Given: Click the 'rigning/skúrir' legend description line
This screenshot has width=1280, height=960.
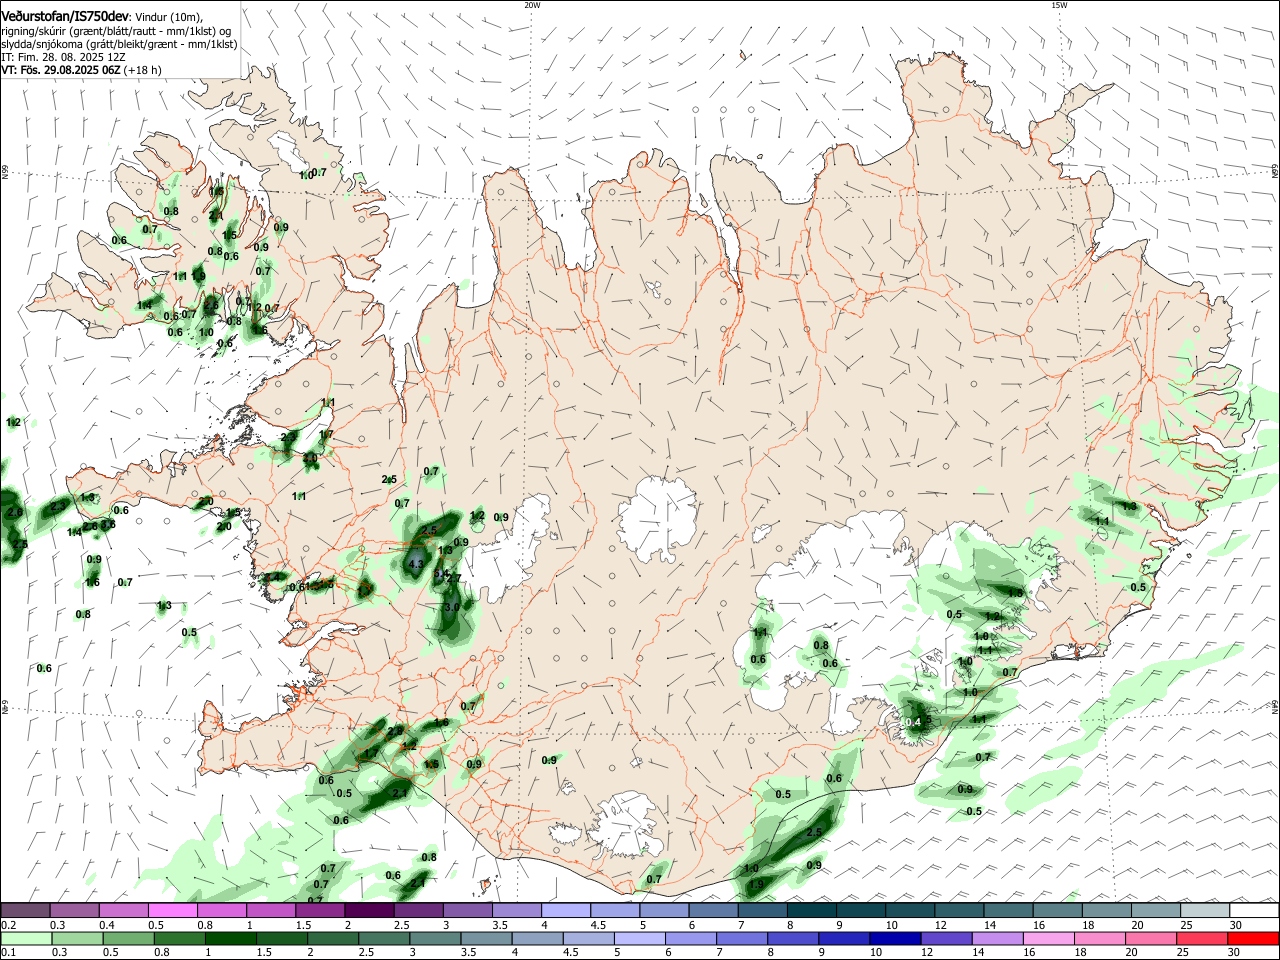Looking at the screenshot, I should [117, 30].
